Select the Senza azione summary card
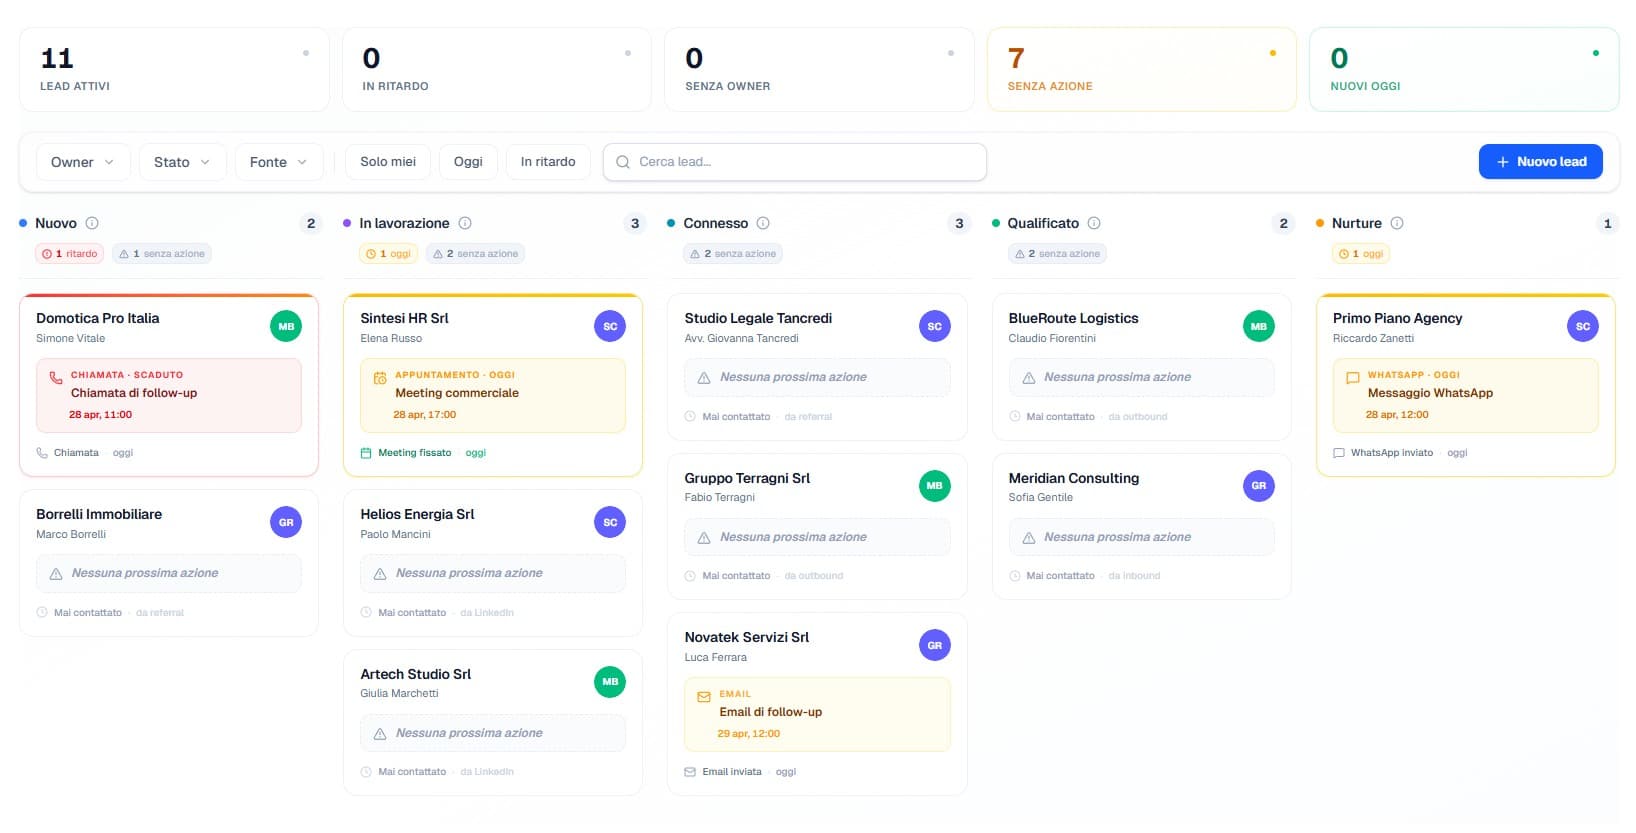 coord(1142,69)
